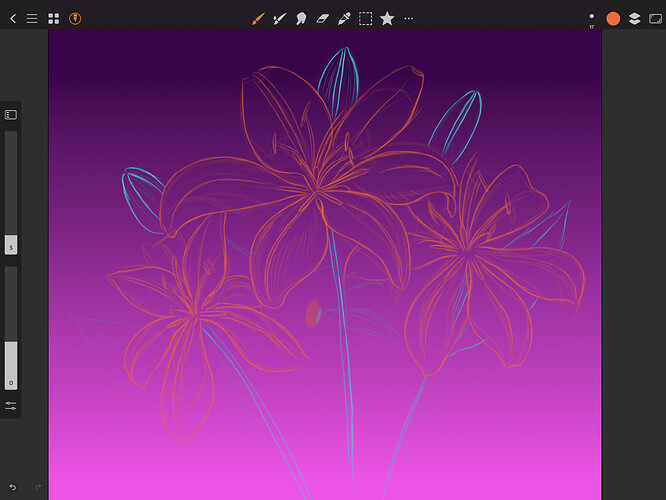666x500 pixels.
Task: Tap the orange pen-nib circle icon
Action: 75,19
